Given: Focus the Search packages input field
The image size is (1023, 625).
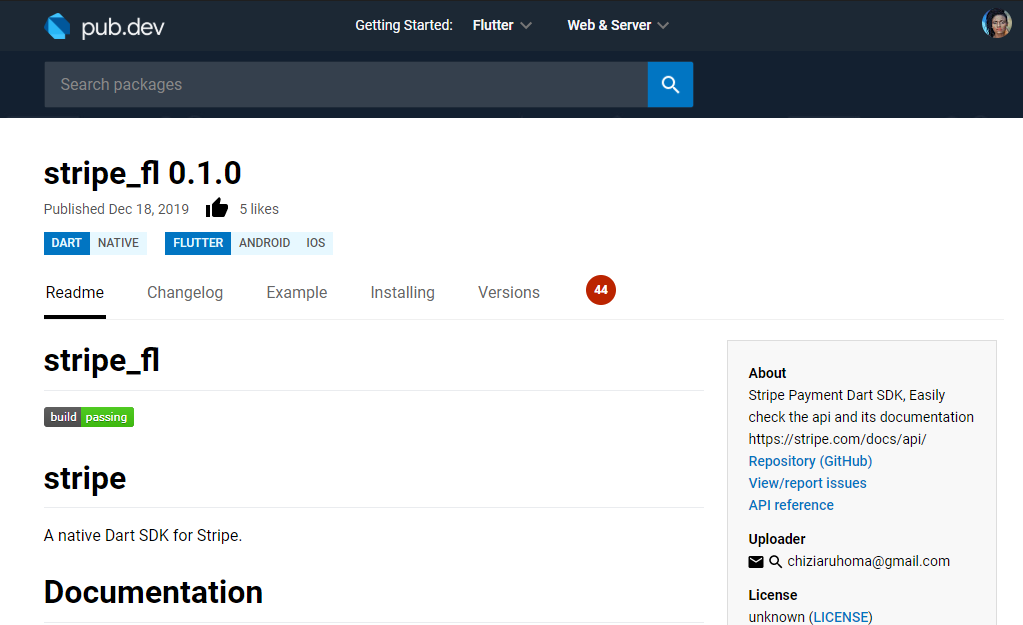Looking at the screenshot, I should [x=346, y=84].
